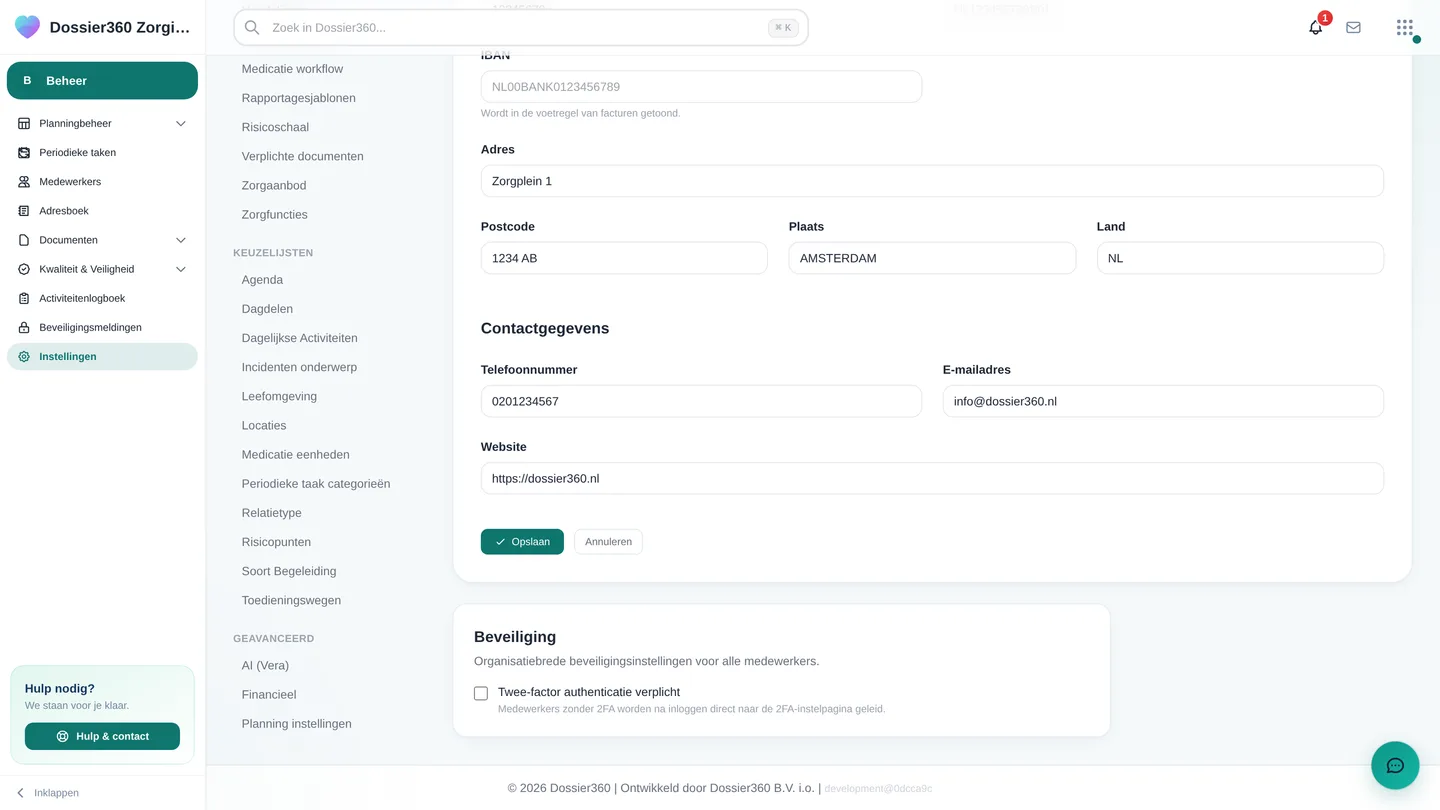Open the Beheer section switcher
Image resolution: width=1440 pixels, height=810 pixels.
(x=102, y=81)
